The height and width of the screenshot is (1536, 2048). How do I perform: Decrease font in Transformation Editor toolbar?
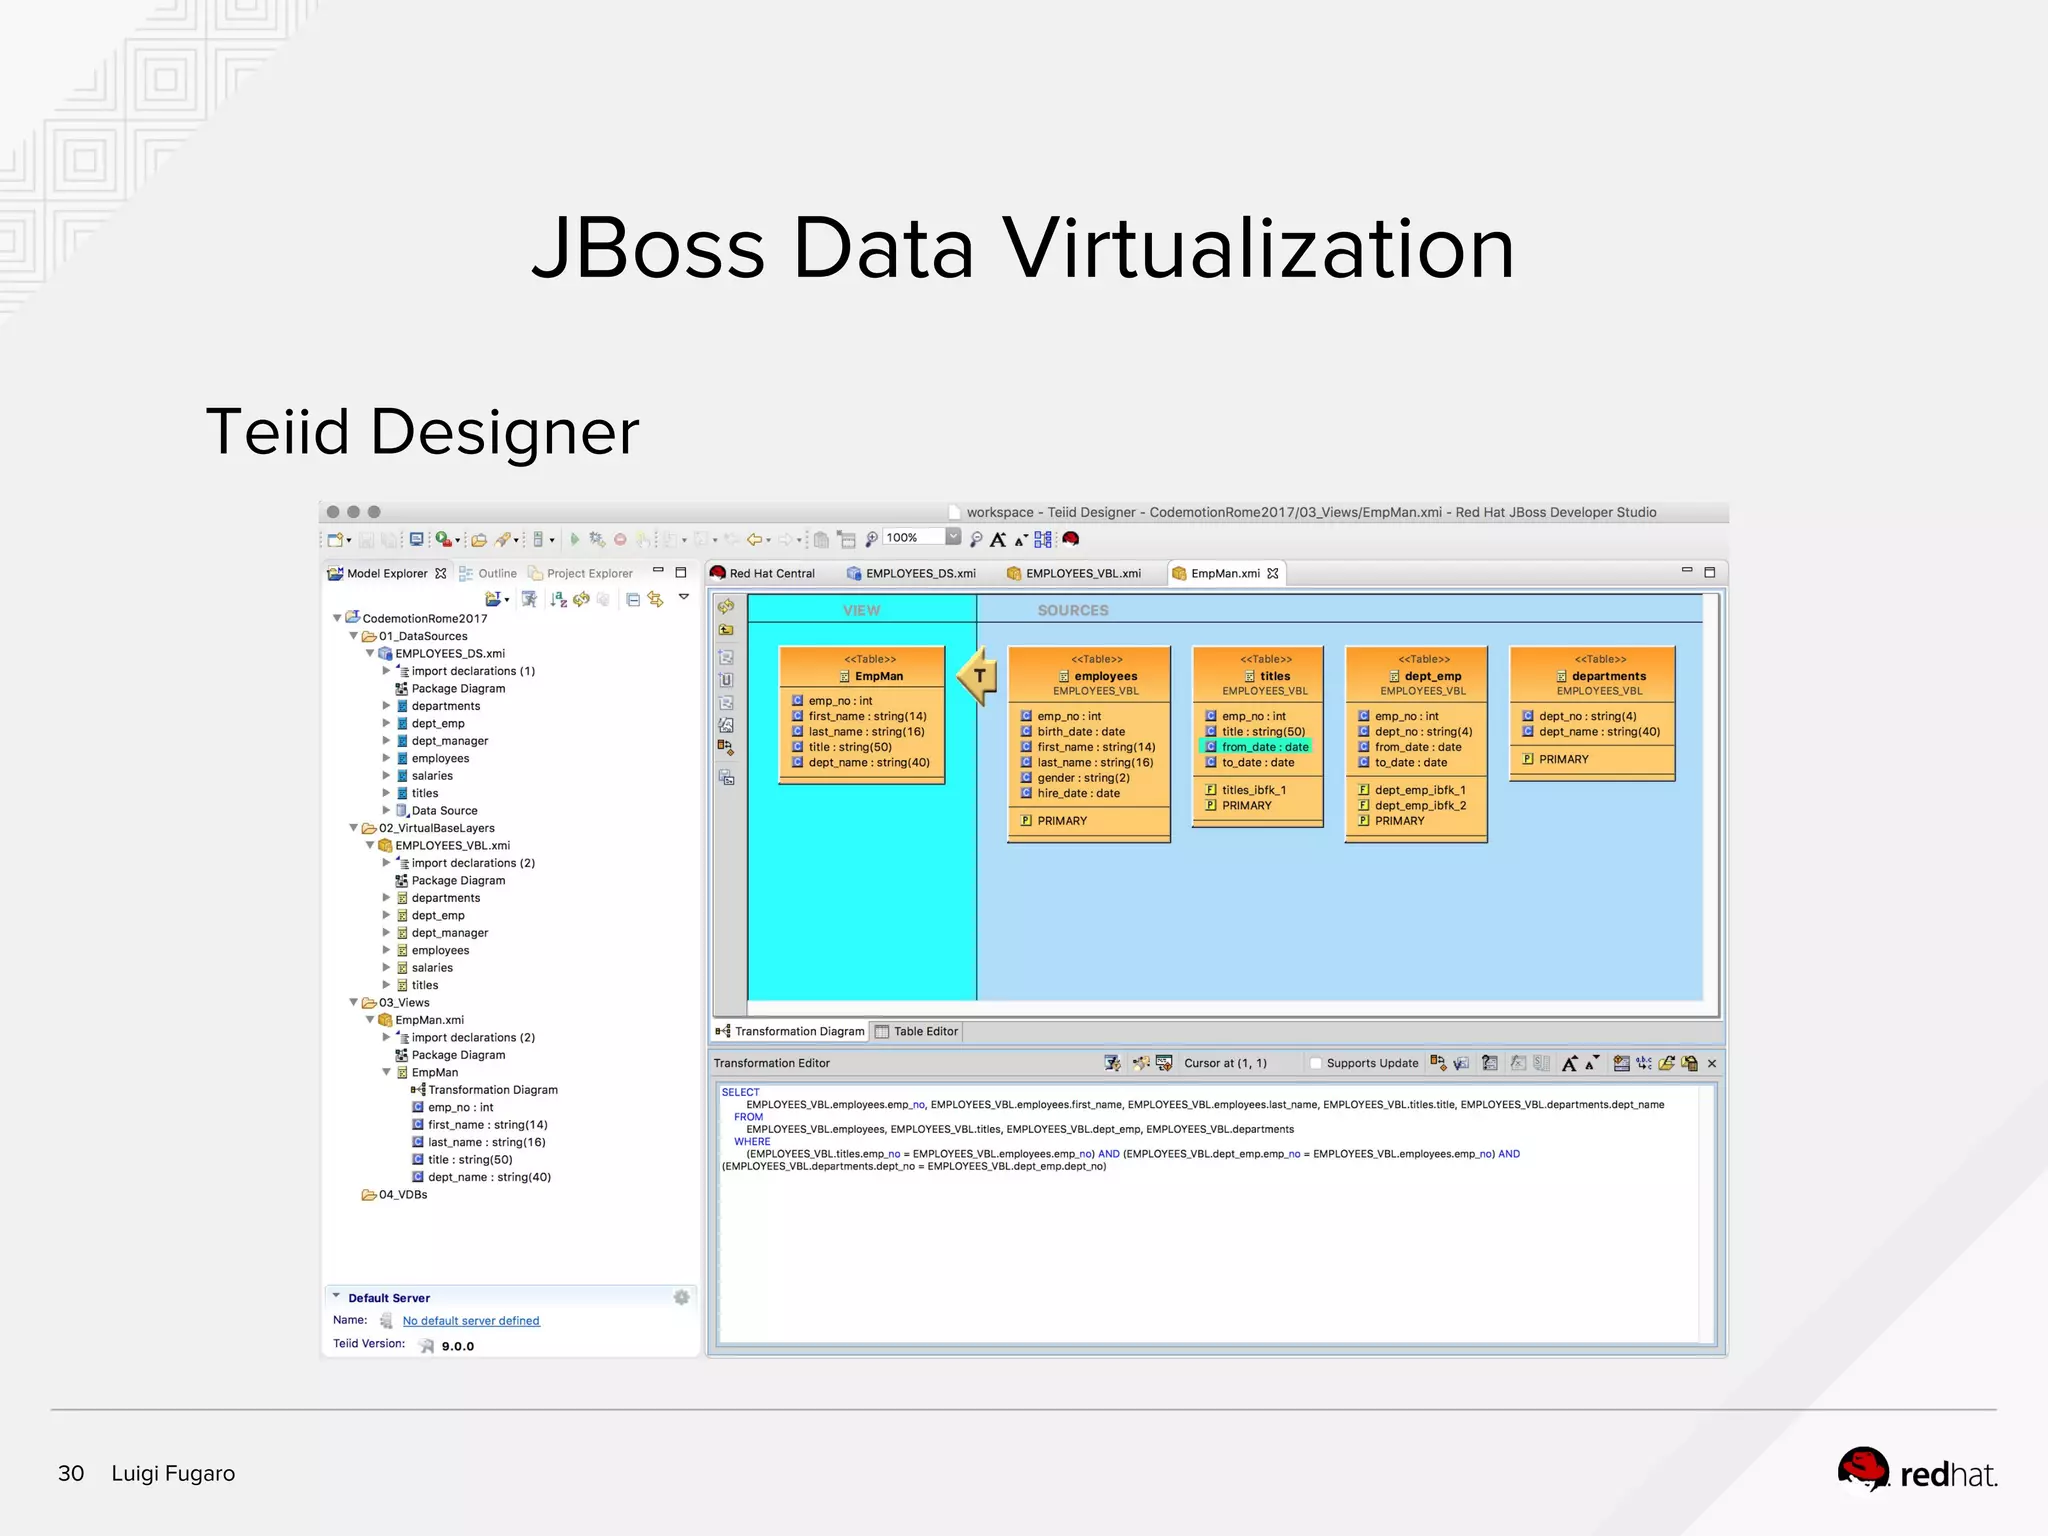(1592, 1062)
